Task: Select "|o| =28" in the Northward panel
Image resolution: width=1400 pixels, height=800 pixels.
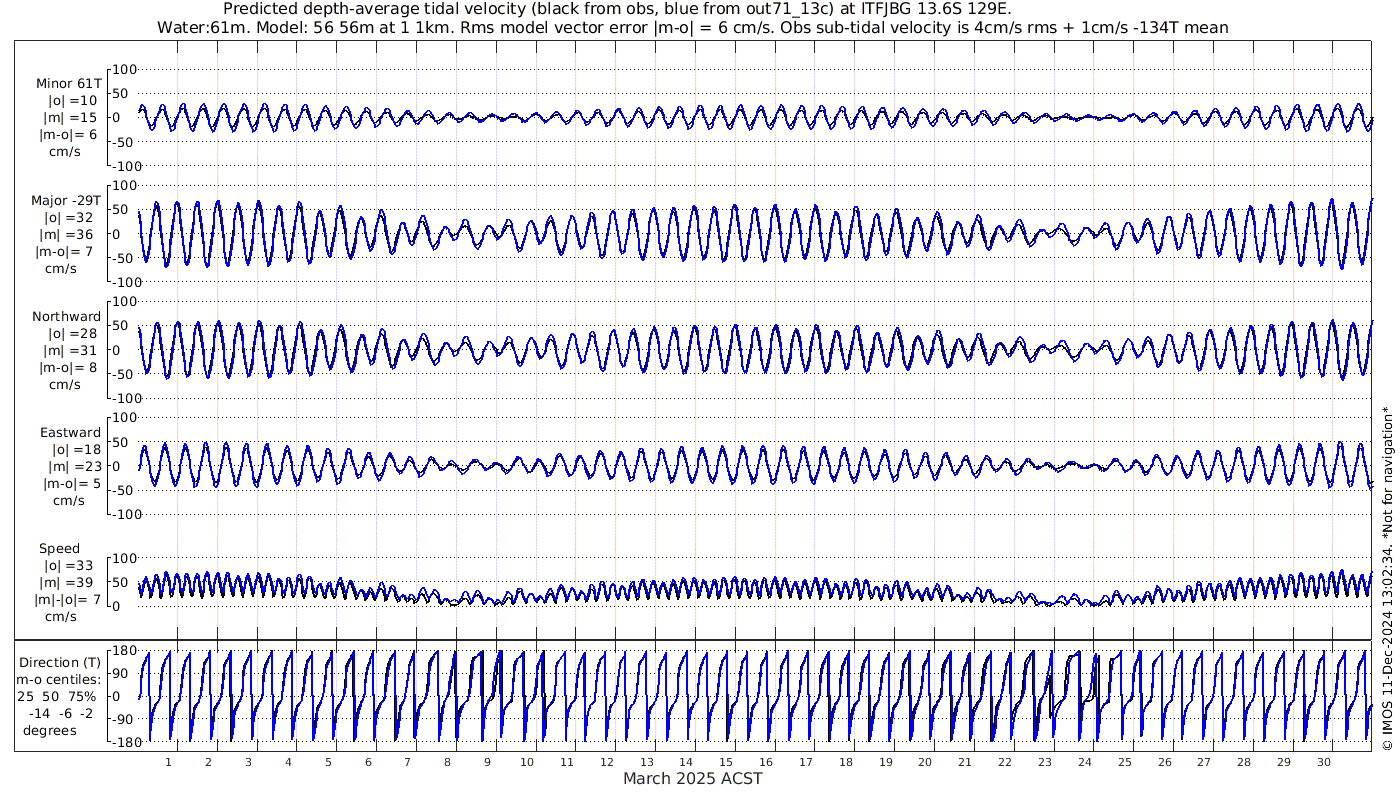Action: click(x=71, y=334)
